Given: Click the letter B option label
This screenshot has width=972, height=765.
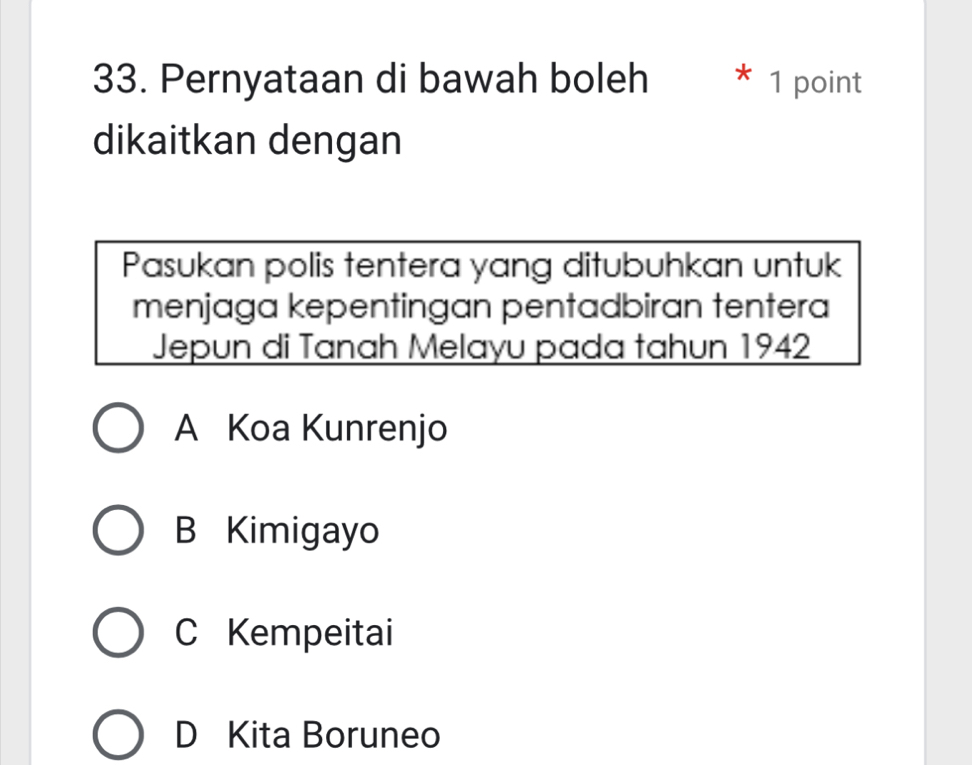Looking at the screenshot, I should 185,530.
